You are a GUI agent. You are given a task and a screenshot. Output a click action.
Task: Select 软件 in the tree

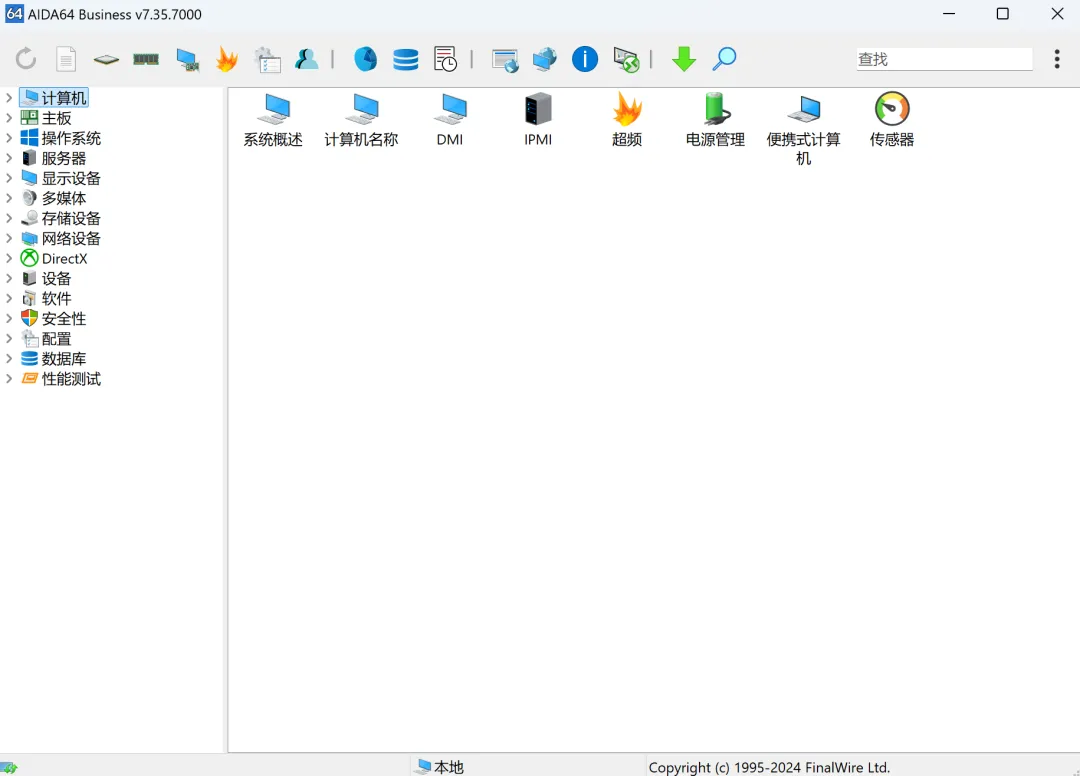[x=46, y=298]
